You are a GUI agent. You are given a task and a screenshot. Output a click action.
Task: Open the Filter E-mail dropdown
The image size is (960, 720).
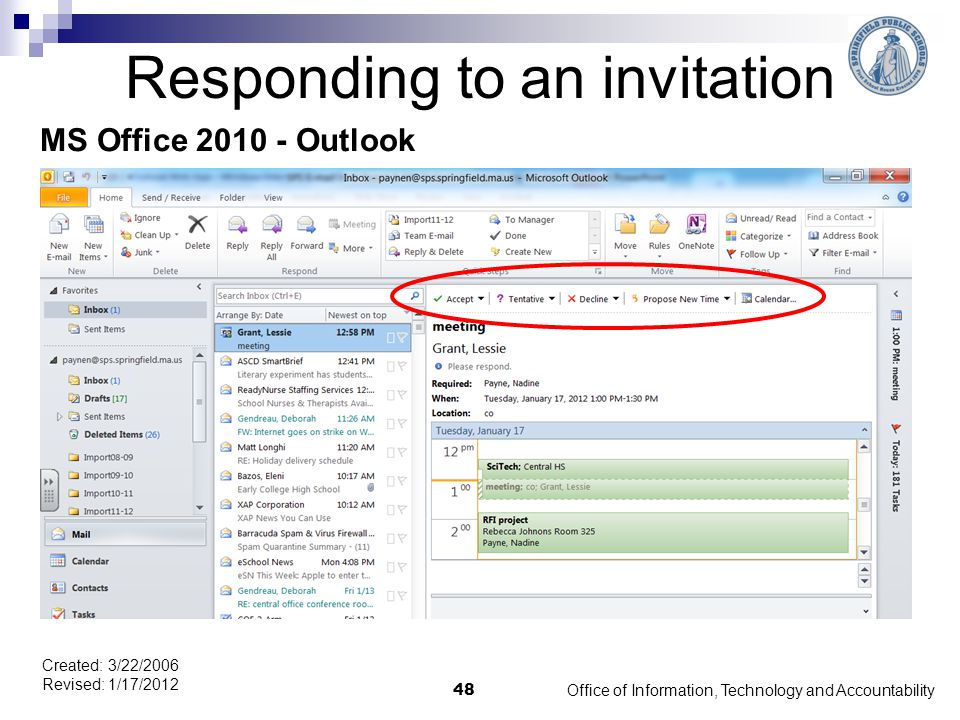tap(843, 253)
